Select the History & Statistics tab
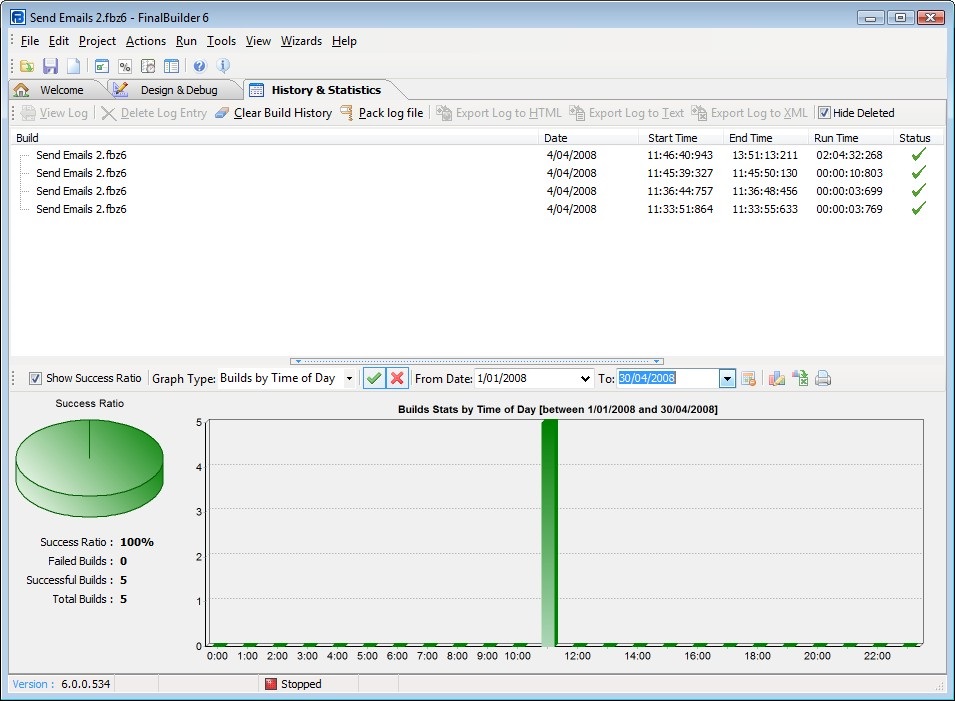 [323, 90]
